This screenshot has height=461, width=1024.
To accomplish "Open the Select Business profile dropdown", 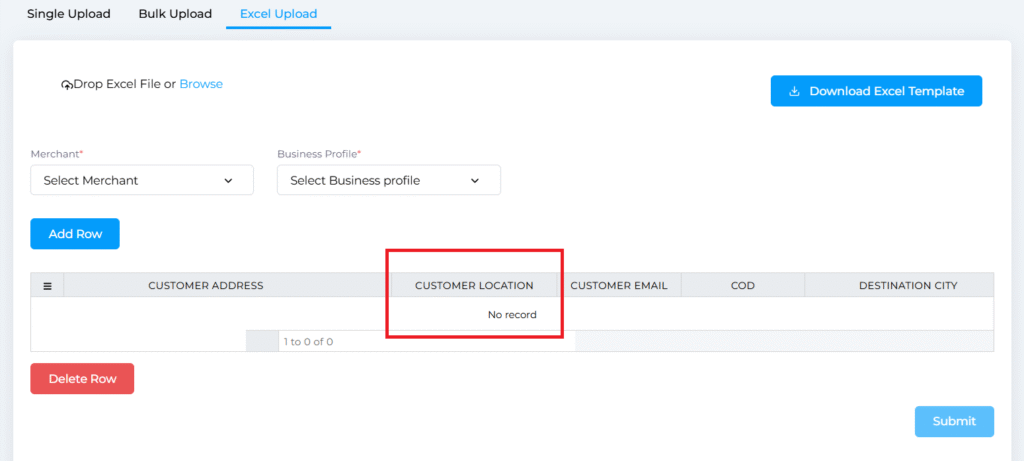I will pyautogui.click(x=388, y=181).
